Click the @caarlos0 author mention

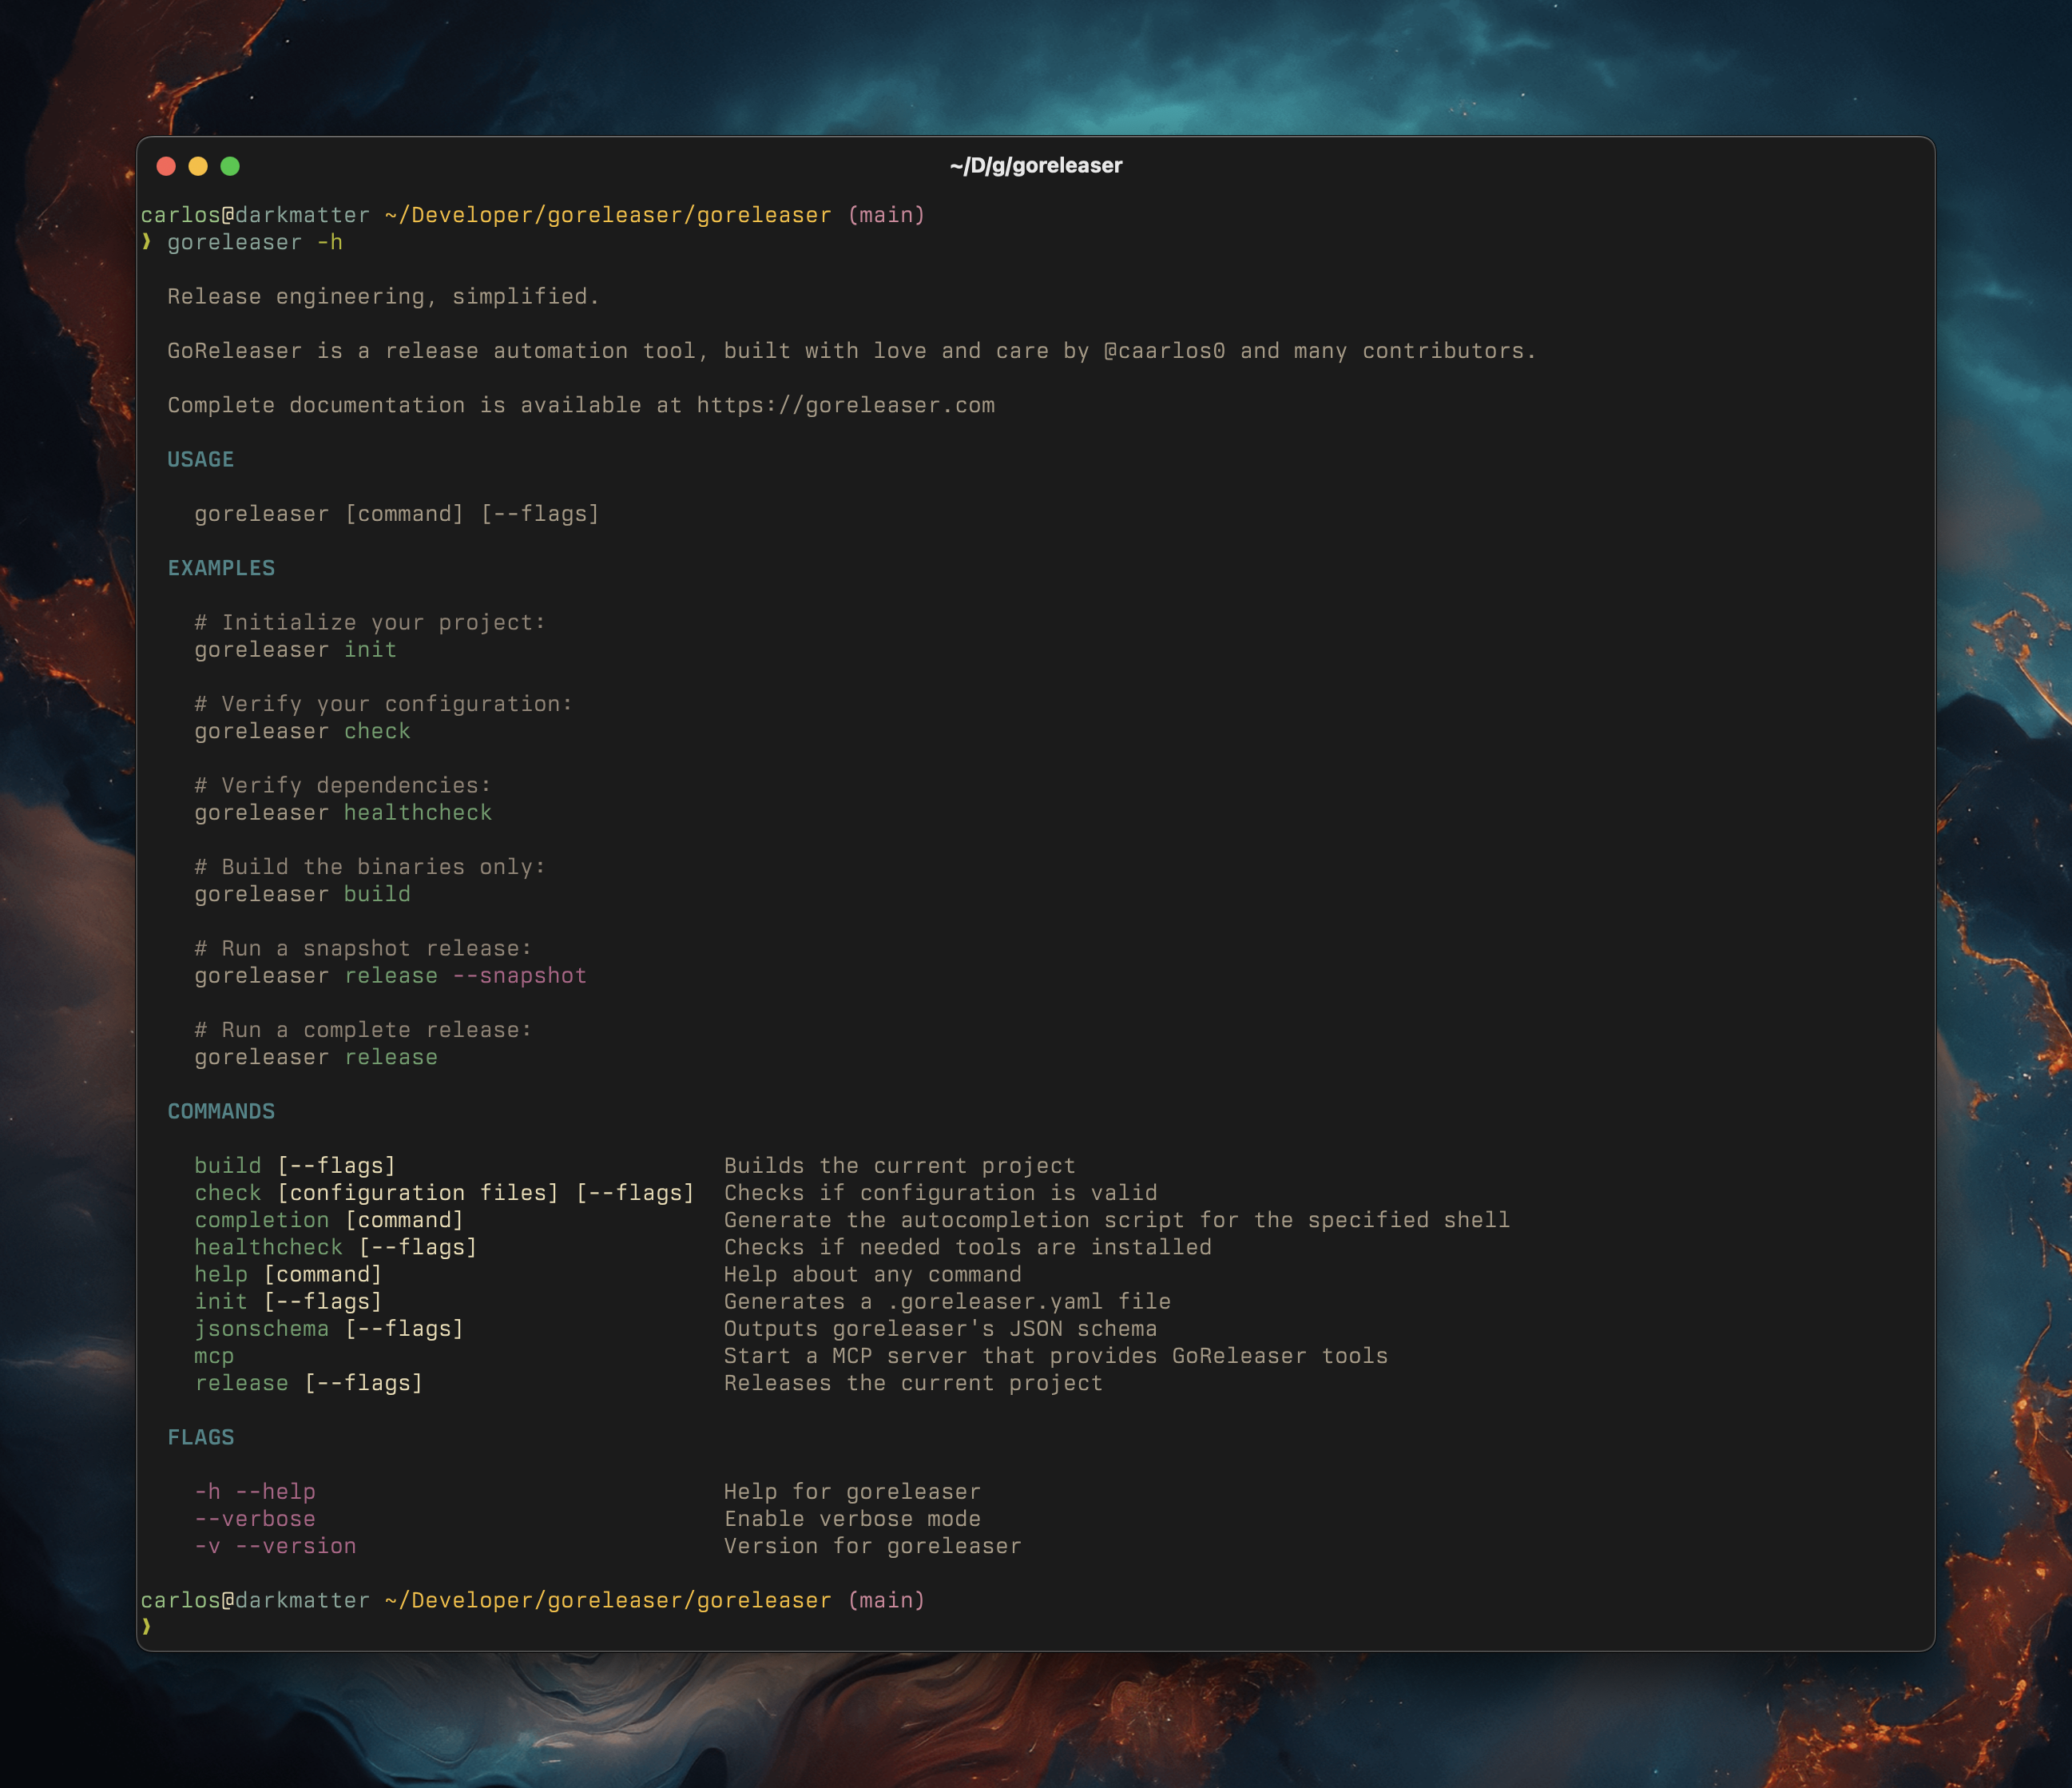(x=1165, y=350)
